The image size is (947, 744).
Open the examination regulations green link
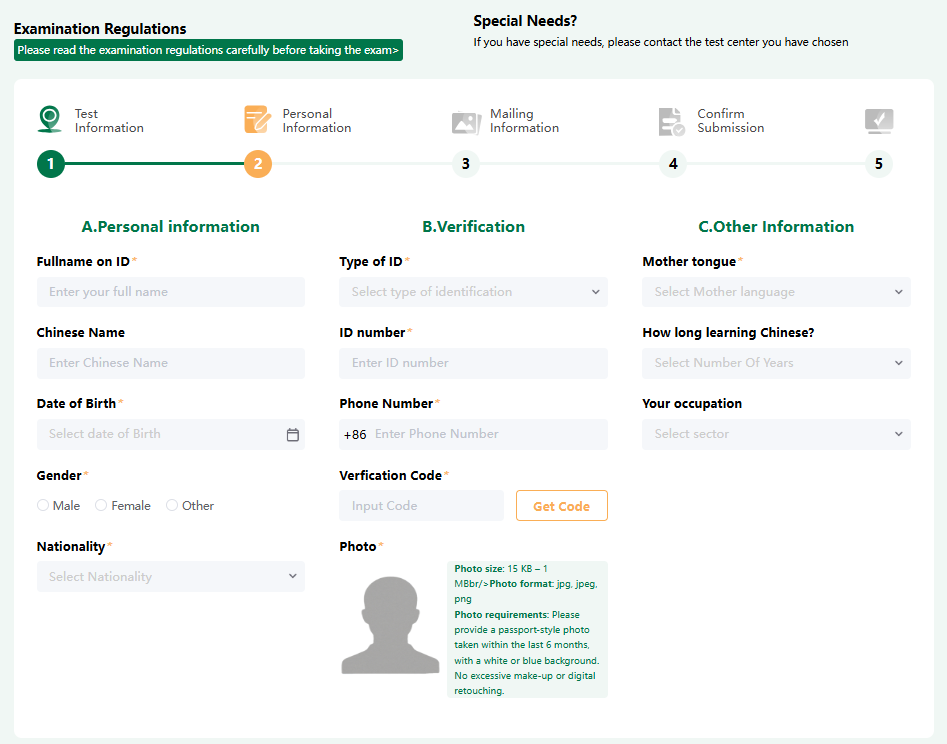click(x=208, y=50)
